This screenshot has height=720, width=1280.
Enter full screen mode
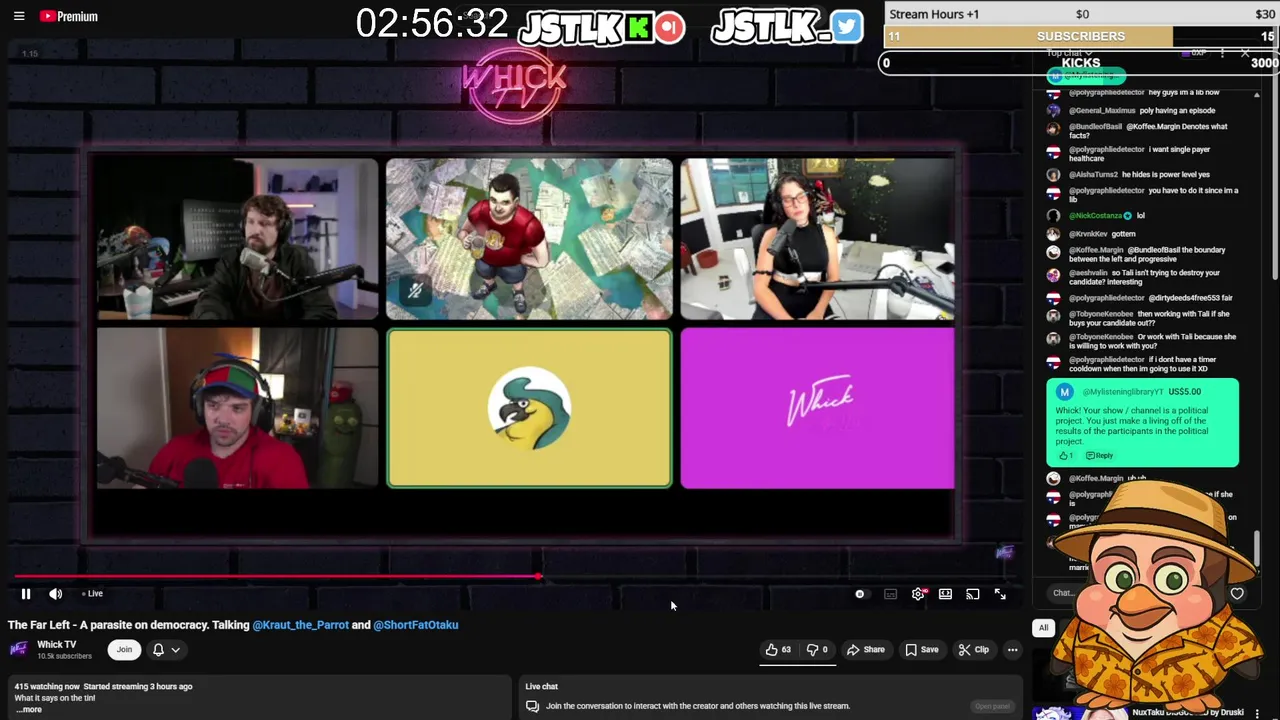[1000, 594]
